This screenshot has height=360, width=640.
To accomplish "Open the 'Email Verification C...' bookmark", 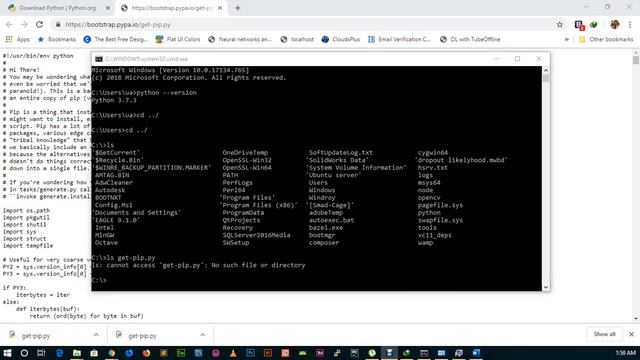I will coord(399,39).
